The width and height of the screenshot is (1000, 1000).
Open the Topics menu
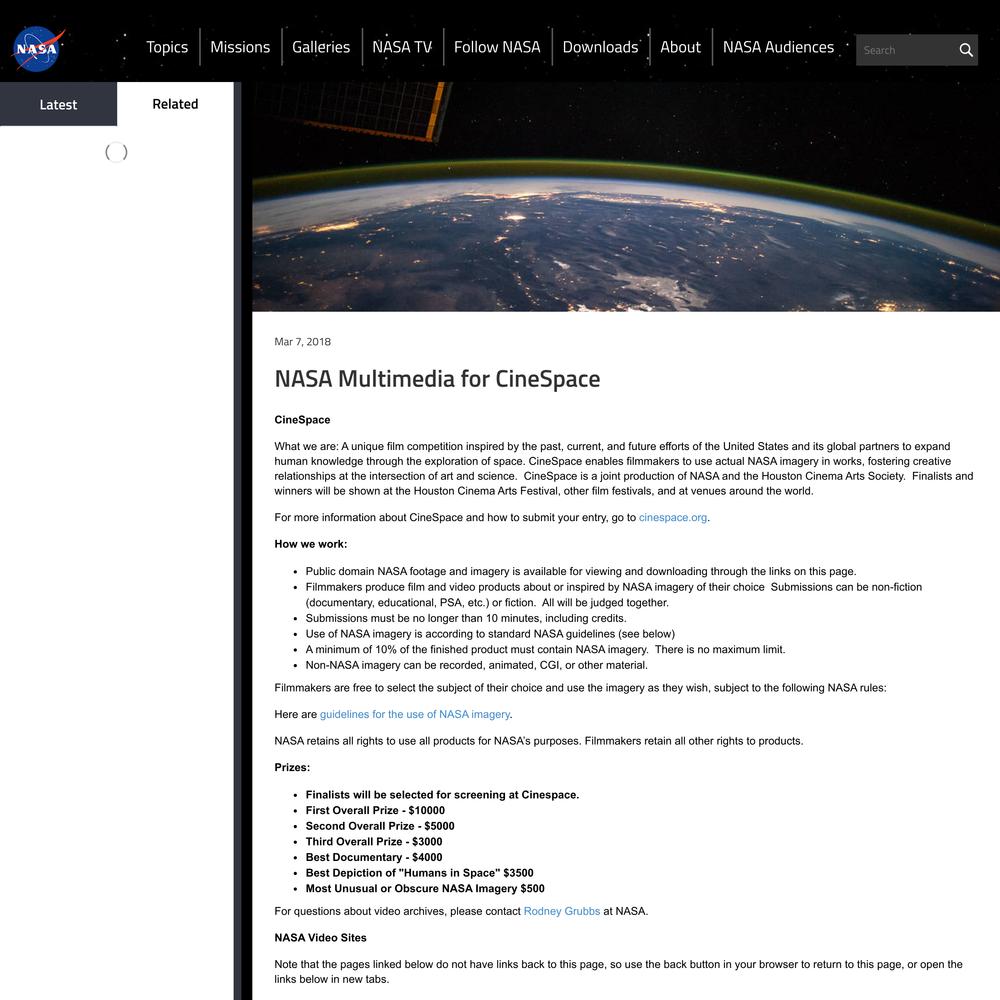pos(167,47)
